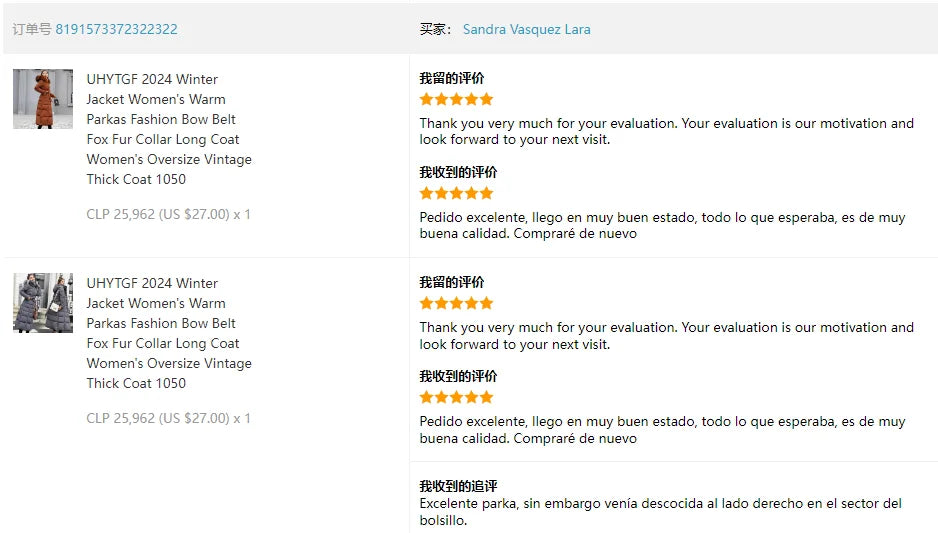938x533 pixels.
Task: Click the 订单号 order label
Action: (32, 29)
